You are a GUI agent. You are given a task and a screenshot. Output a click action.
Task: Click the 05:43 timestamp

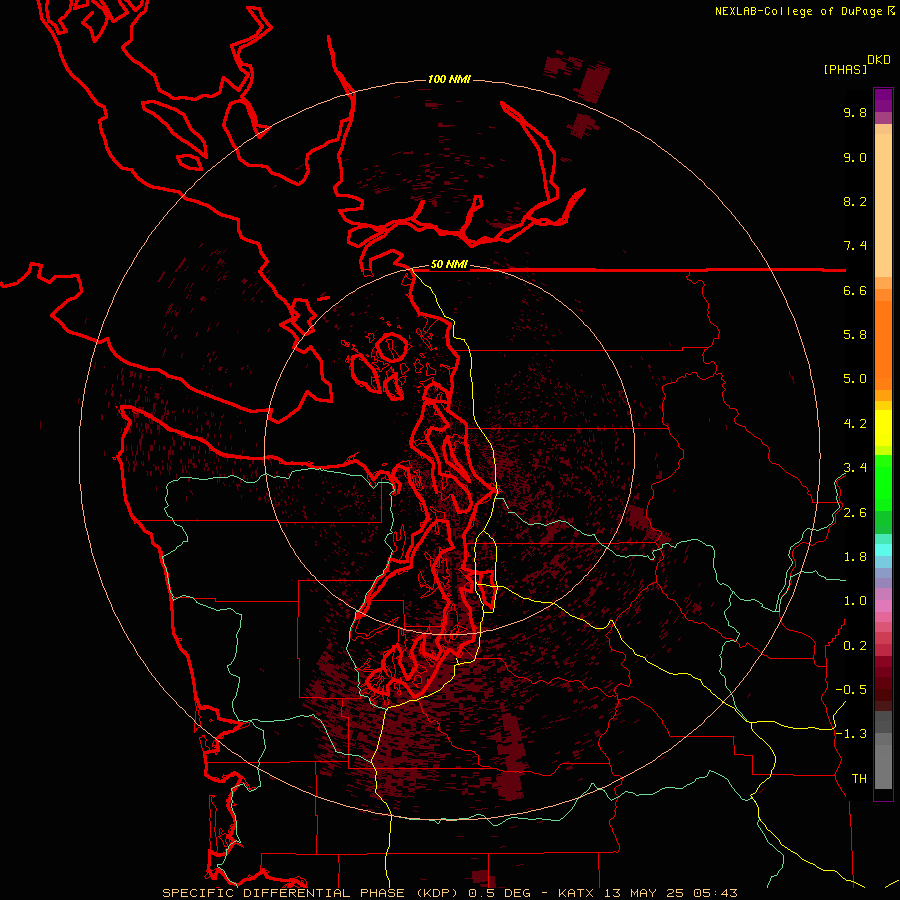coord(715,893)
